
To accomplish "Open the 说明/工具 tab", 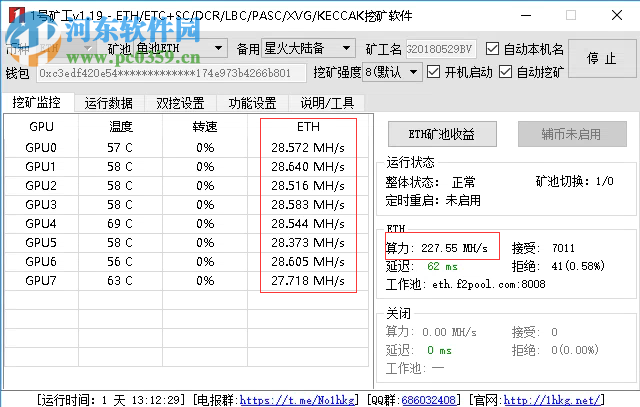I will click(327, 103).
